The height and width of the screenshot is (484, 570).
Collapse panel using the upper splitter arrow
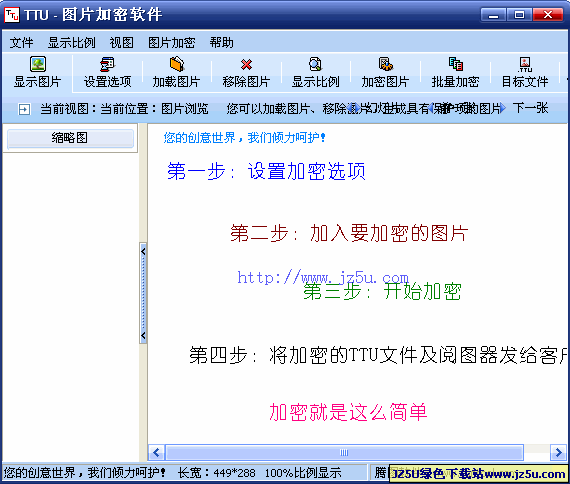tap(143, 251)
